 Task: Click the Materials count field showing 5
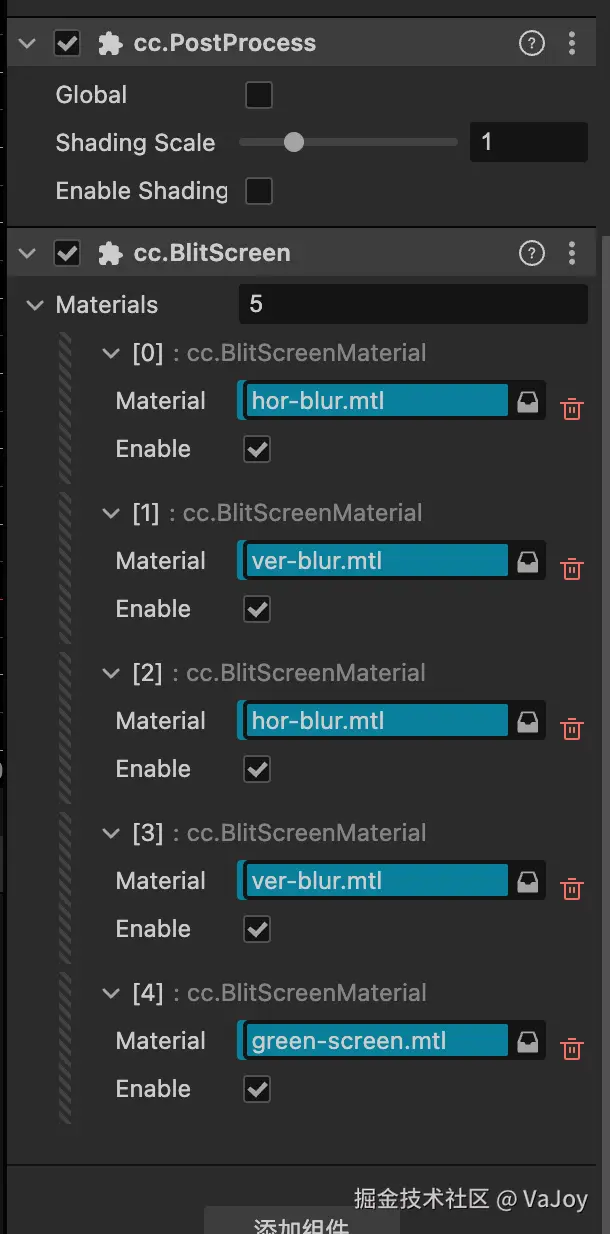pyautogui.click(x=413, y=304)
